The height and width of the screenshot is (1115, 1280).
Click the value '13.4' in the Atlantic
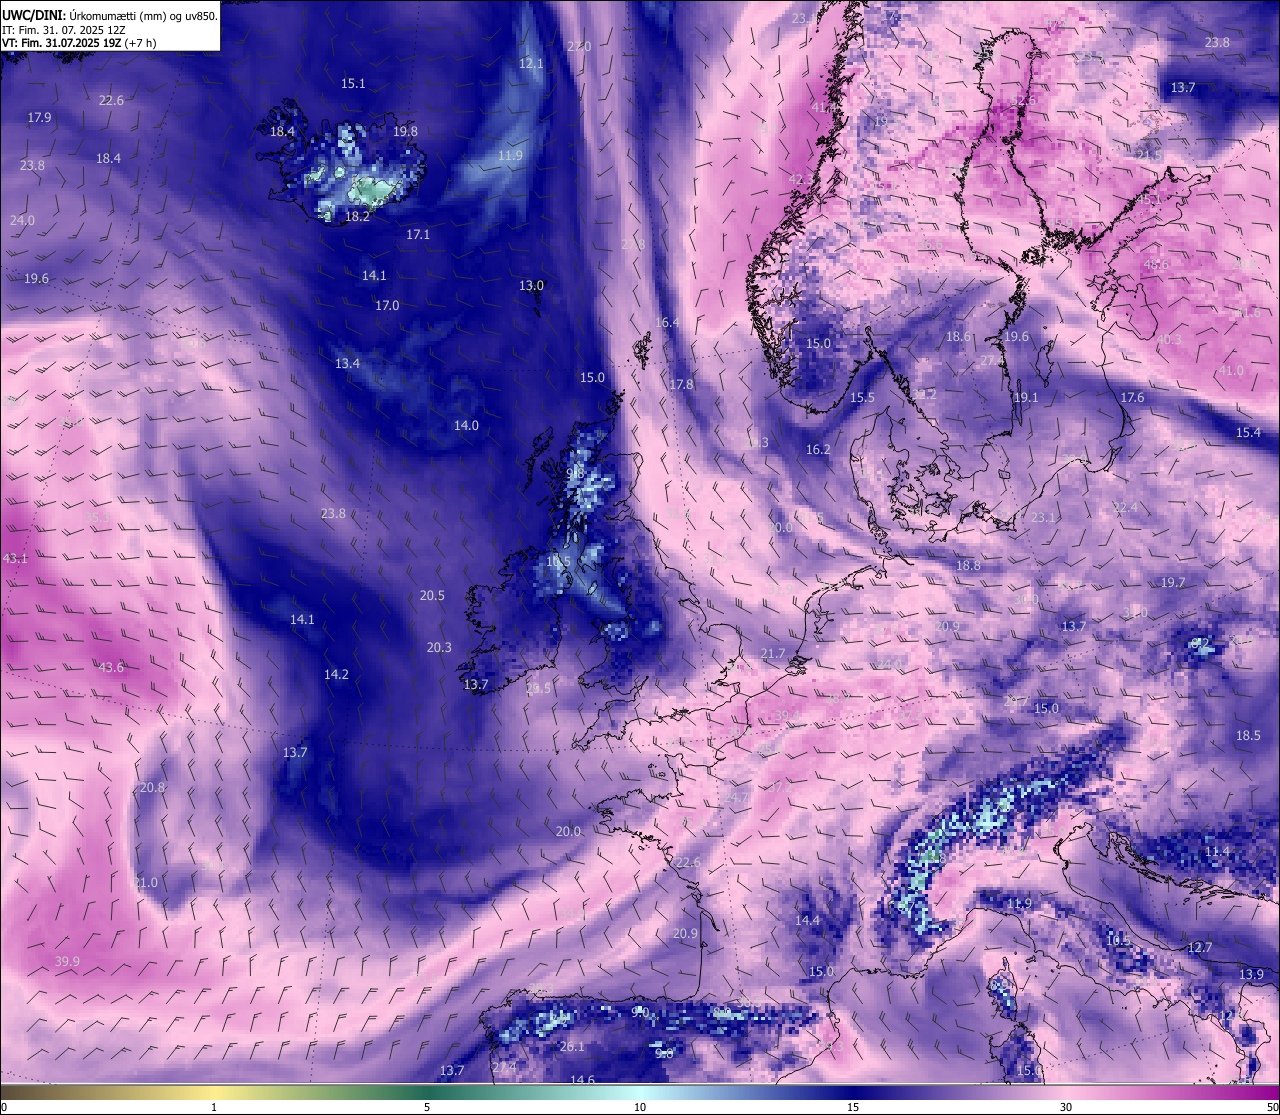(x=347, y=364)
